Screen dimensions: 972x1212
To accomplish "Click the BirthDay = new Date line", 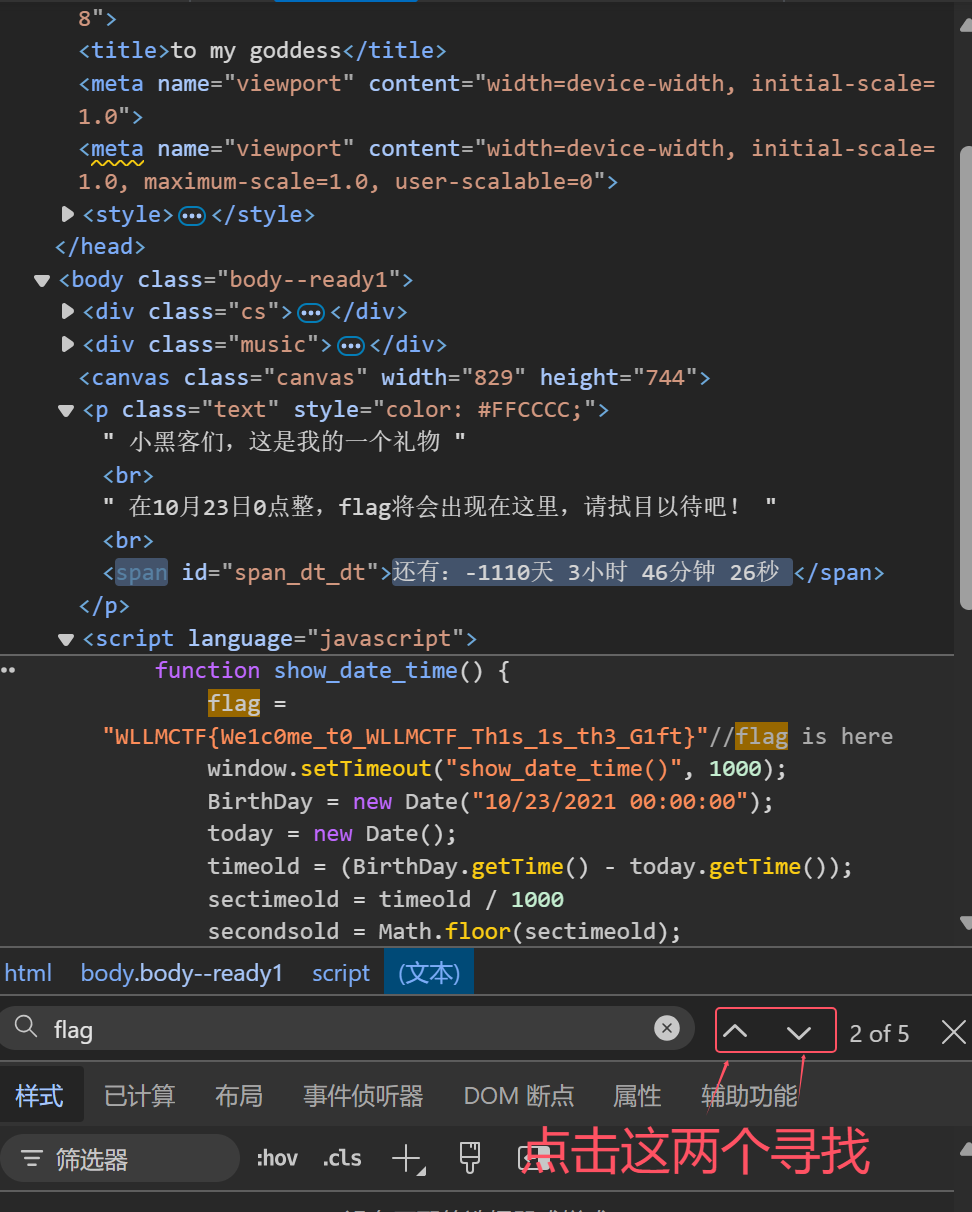I will [x=491, y=801].
